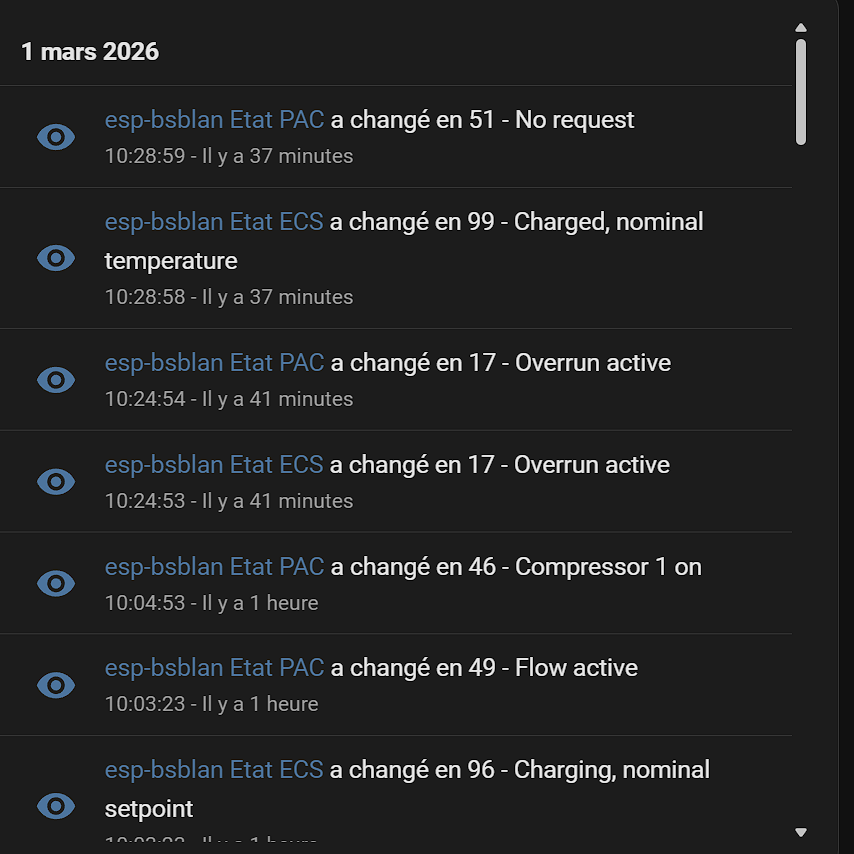Screen dimensions: 854x854
Task: Click eye icon of the 10:24:53 Overrun active entry
Action: click(56, 482)
